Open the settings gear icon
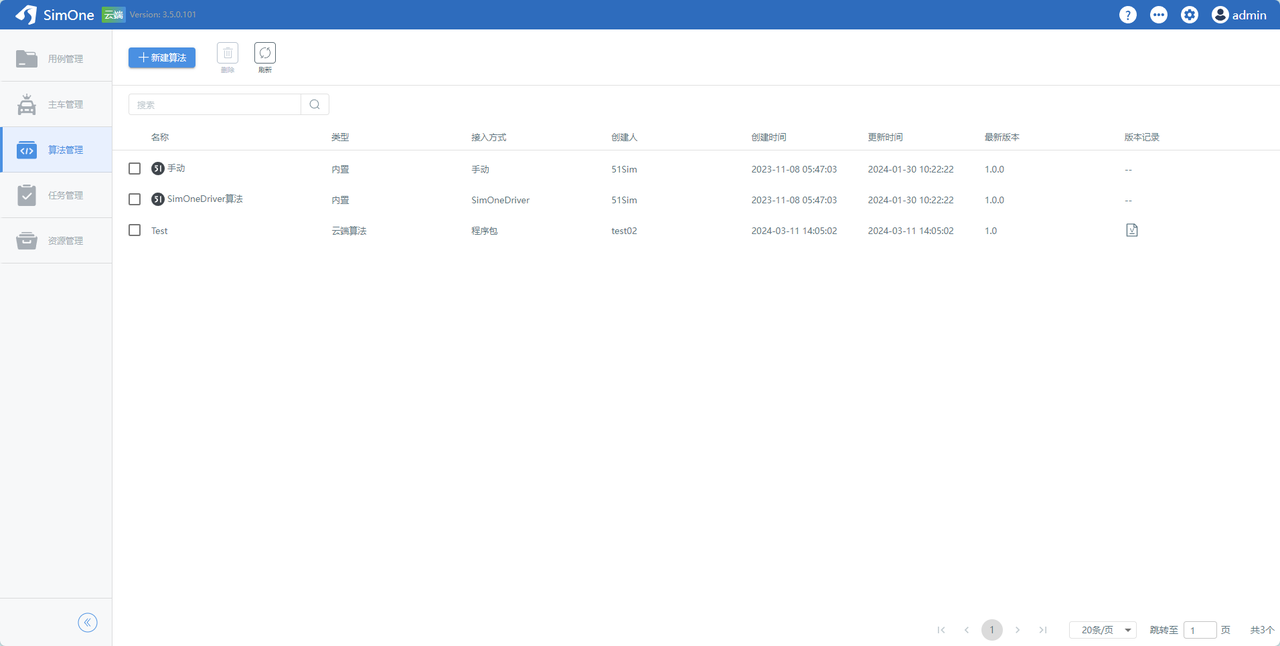 pos(1189,15)
